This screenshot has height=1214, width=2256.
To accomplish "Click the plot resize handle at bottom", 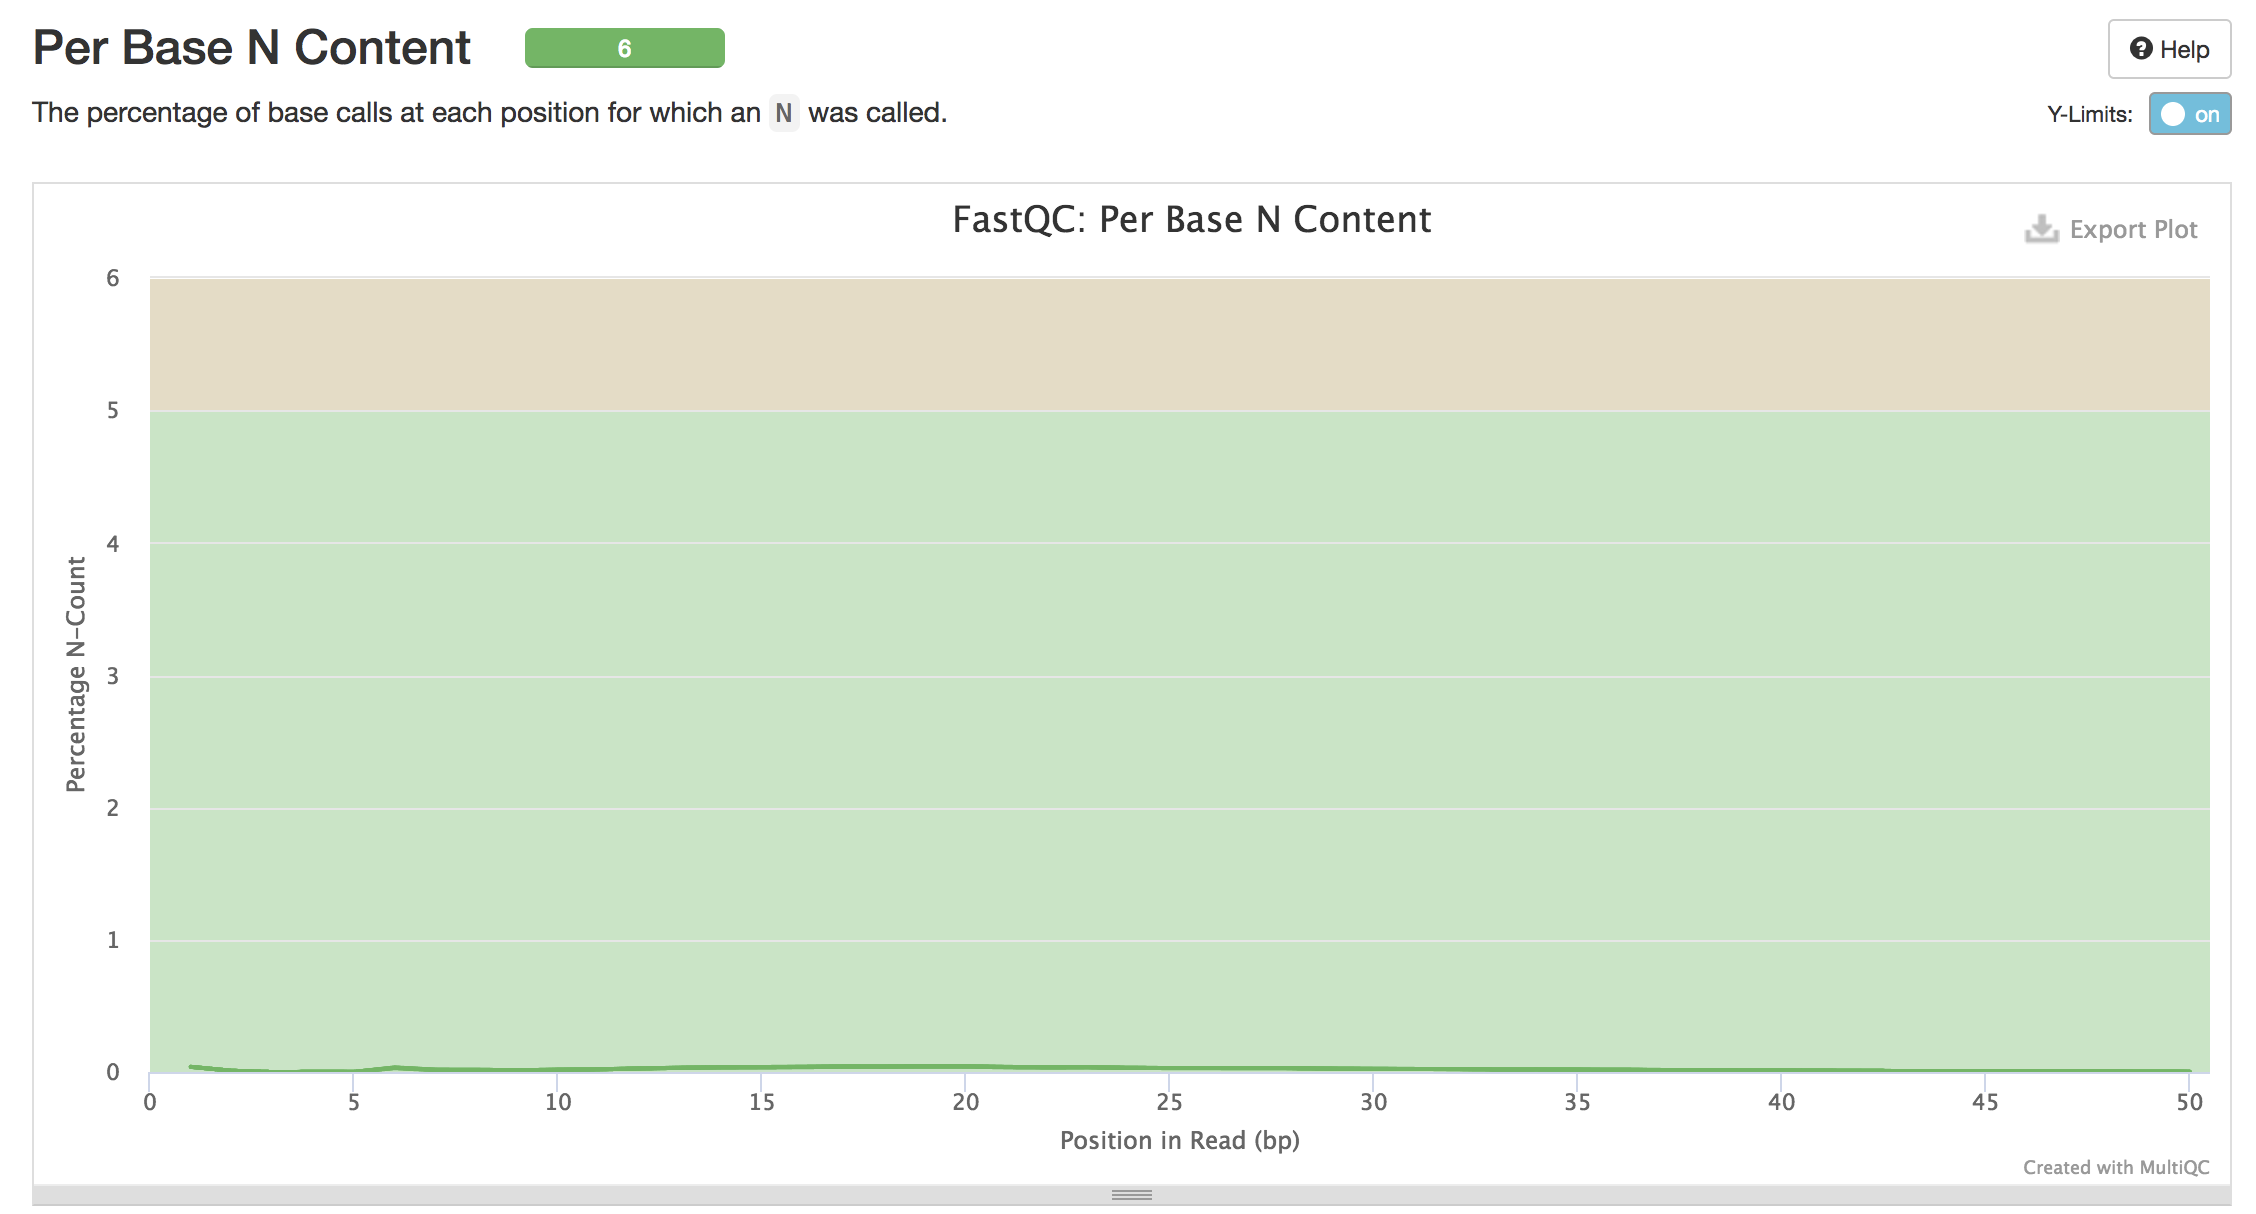I will (1131, 1195).
